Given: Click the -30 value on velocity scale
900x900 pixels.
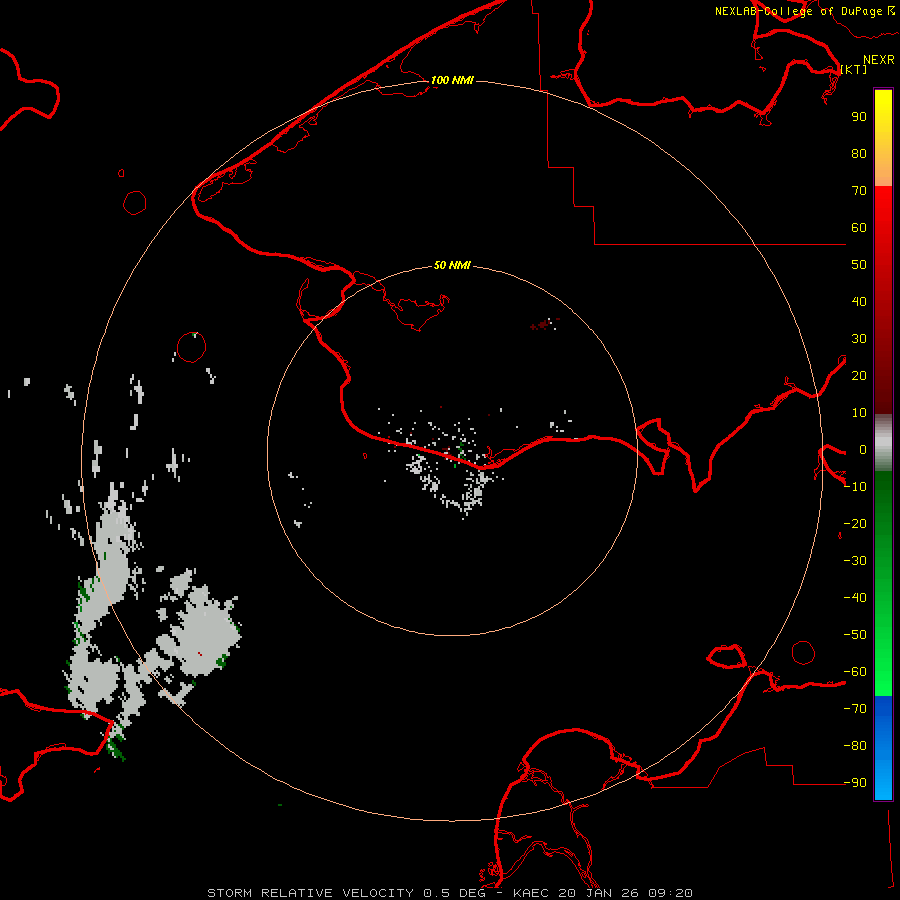Looking at the screenshot, I should point(855,561).
